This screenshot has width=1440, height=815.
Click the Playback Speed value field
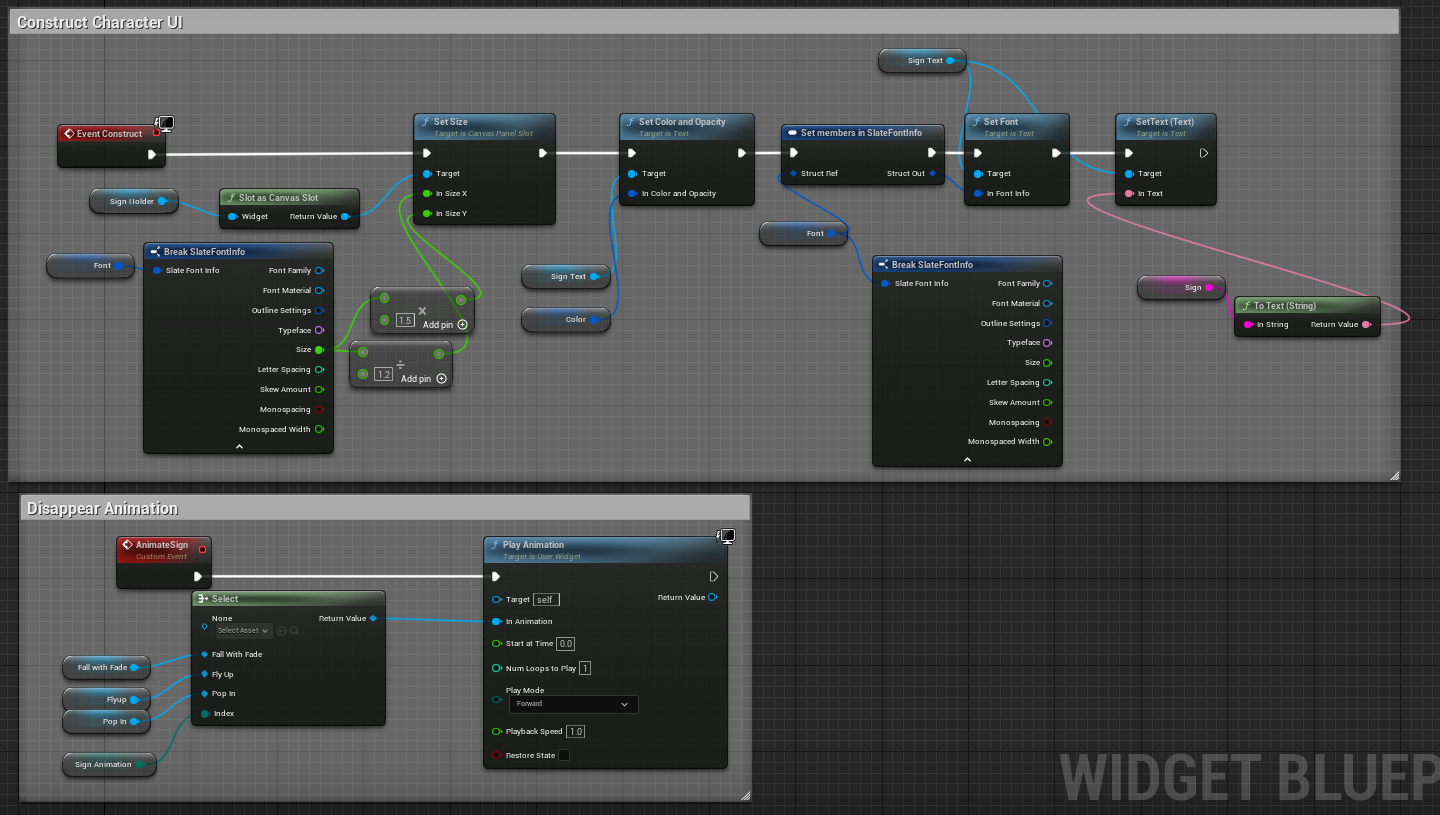(575, 732)
